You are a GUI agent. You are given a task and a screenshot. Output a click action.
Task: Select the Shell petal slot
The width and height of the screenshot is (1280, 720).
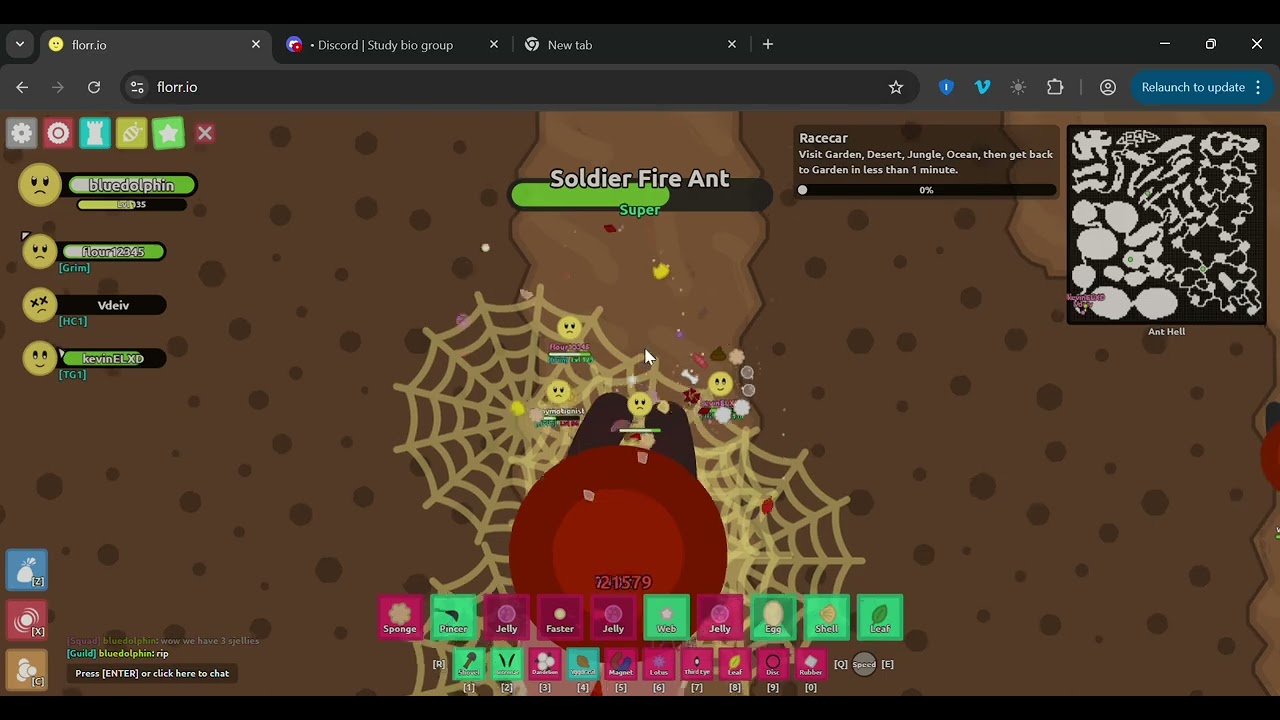point(826,616)
